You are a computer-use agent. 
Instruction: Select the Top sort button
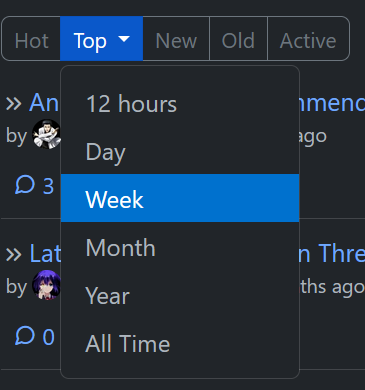point(102,39)
